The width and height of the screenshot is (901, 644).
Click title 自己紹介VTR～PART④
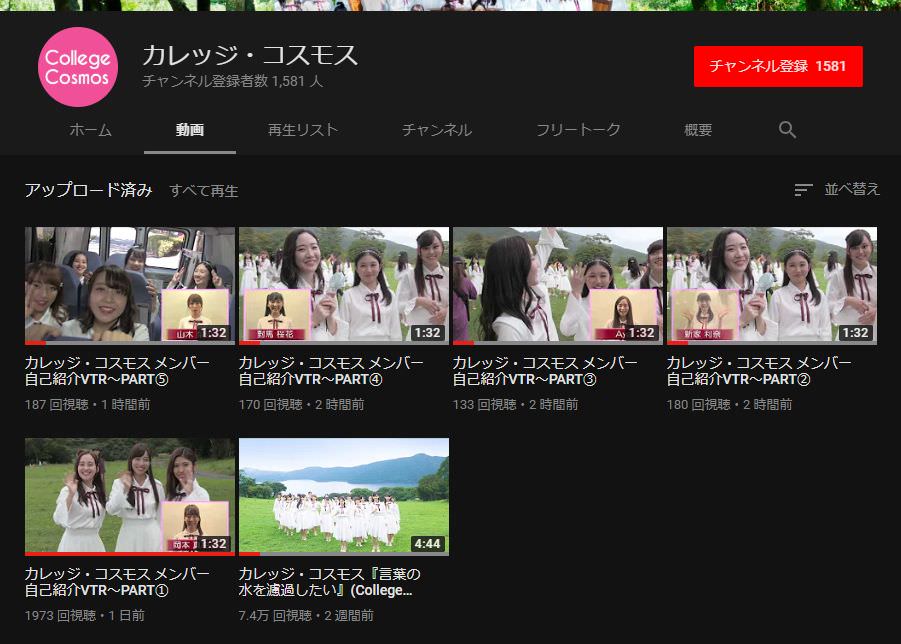[331, 371]
